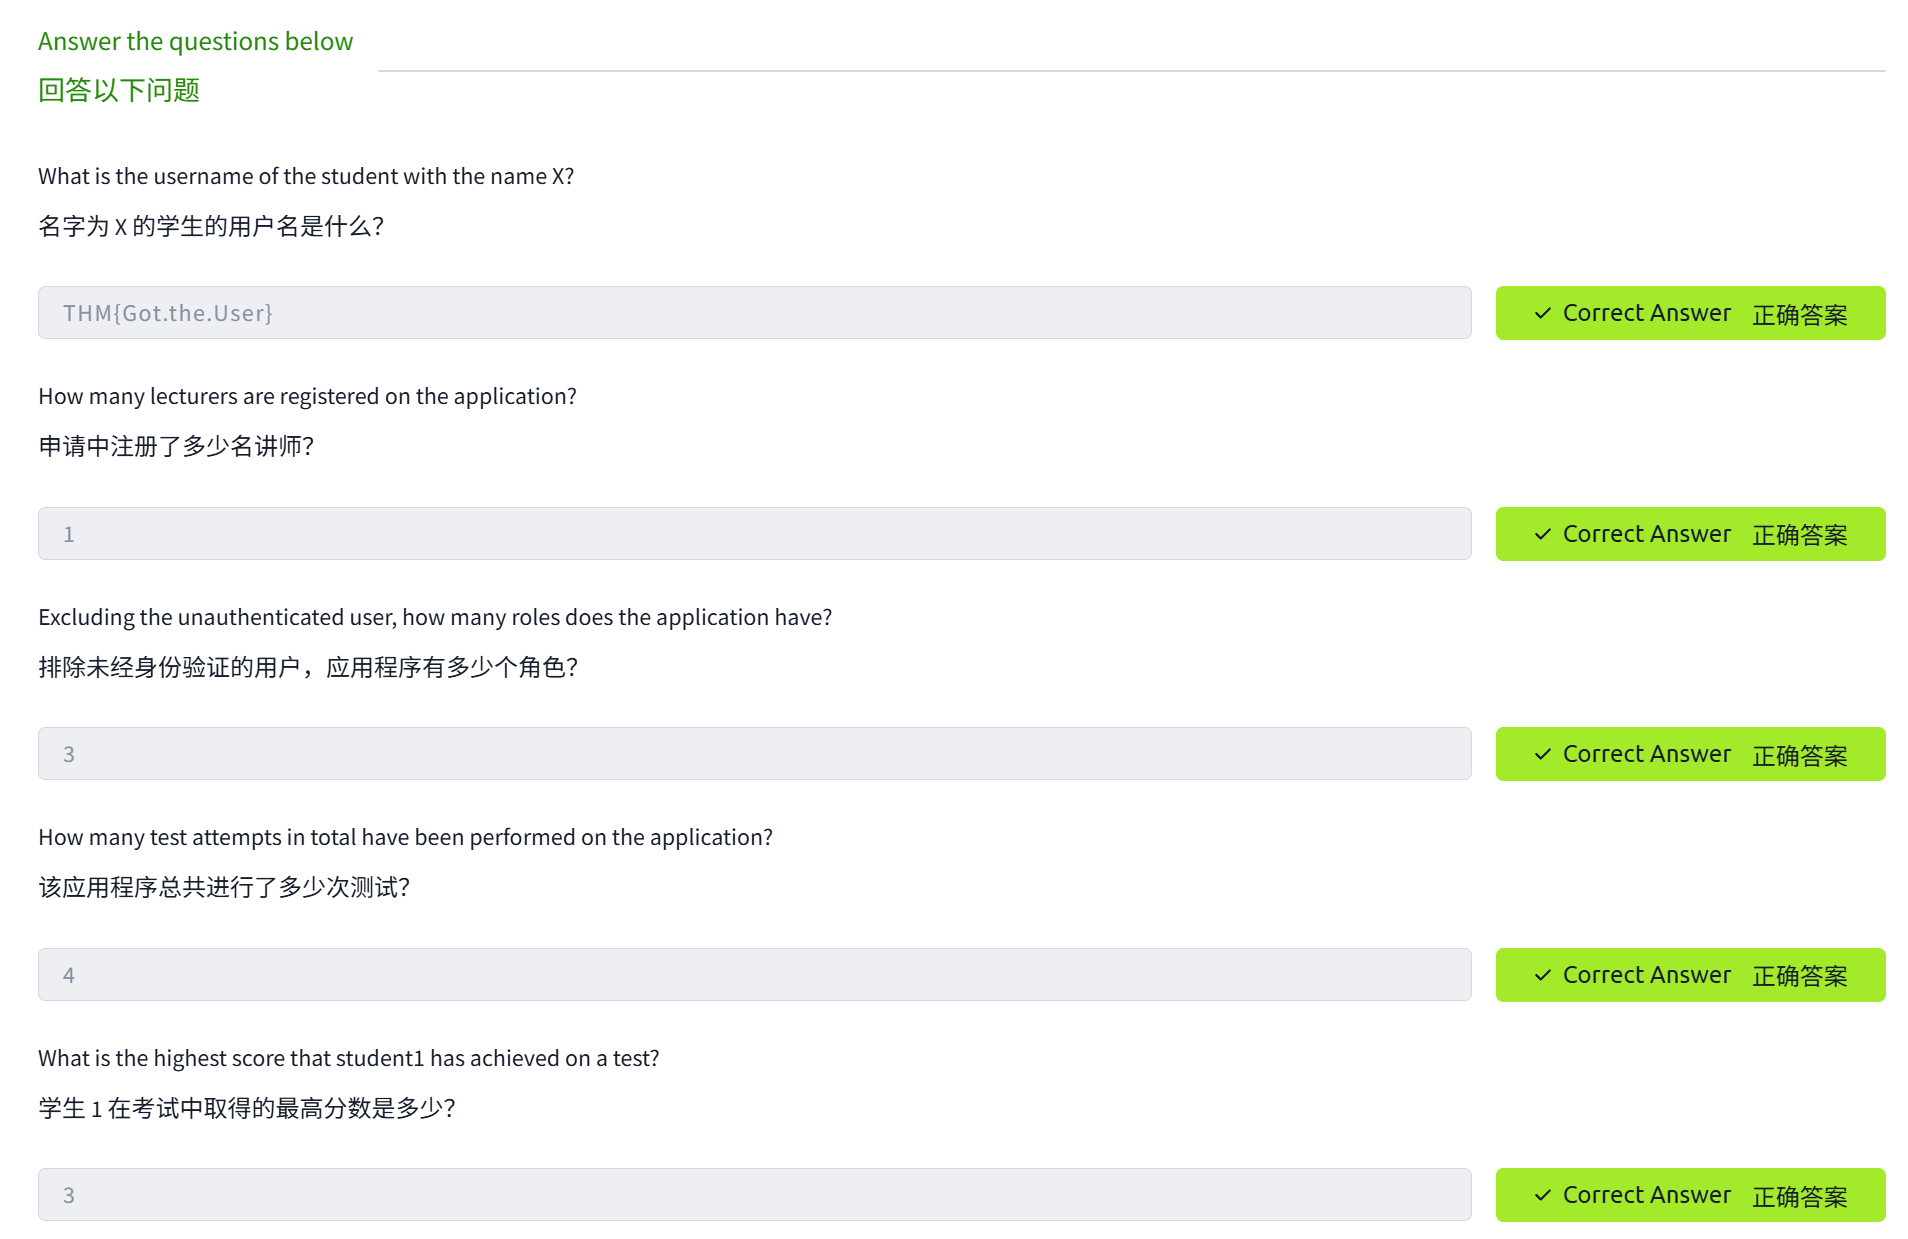The image size is (1908, 1239).
Task: Click Correct Answer button for the student1 score question
Action: point(1690,1195)
